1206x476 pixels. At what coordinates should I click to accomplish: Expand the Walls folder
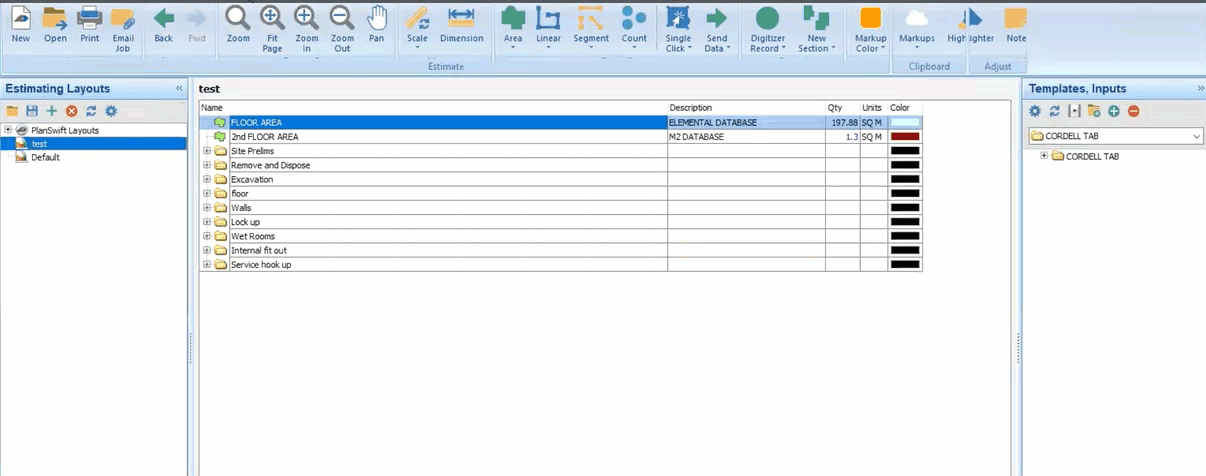(x=207, y=208)
